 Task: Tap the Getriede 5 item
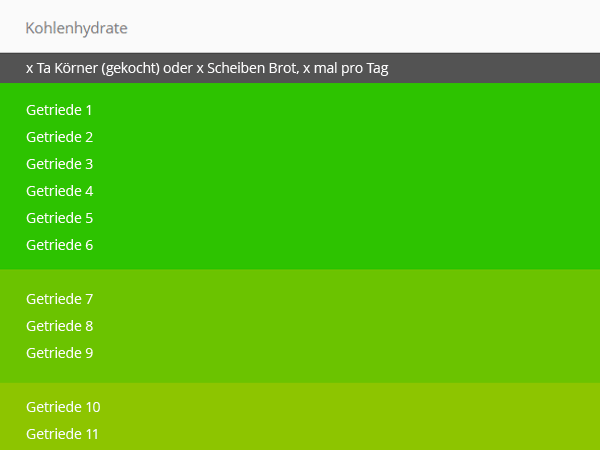tap(59, 218)
